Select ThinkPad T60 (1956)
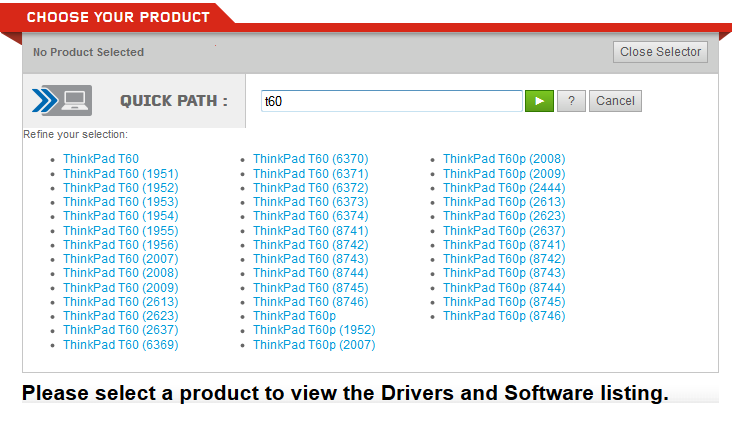Screen dimensions: 733x425 [x=121, y=245]
